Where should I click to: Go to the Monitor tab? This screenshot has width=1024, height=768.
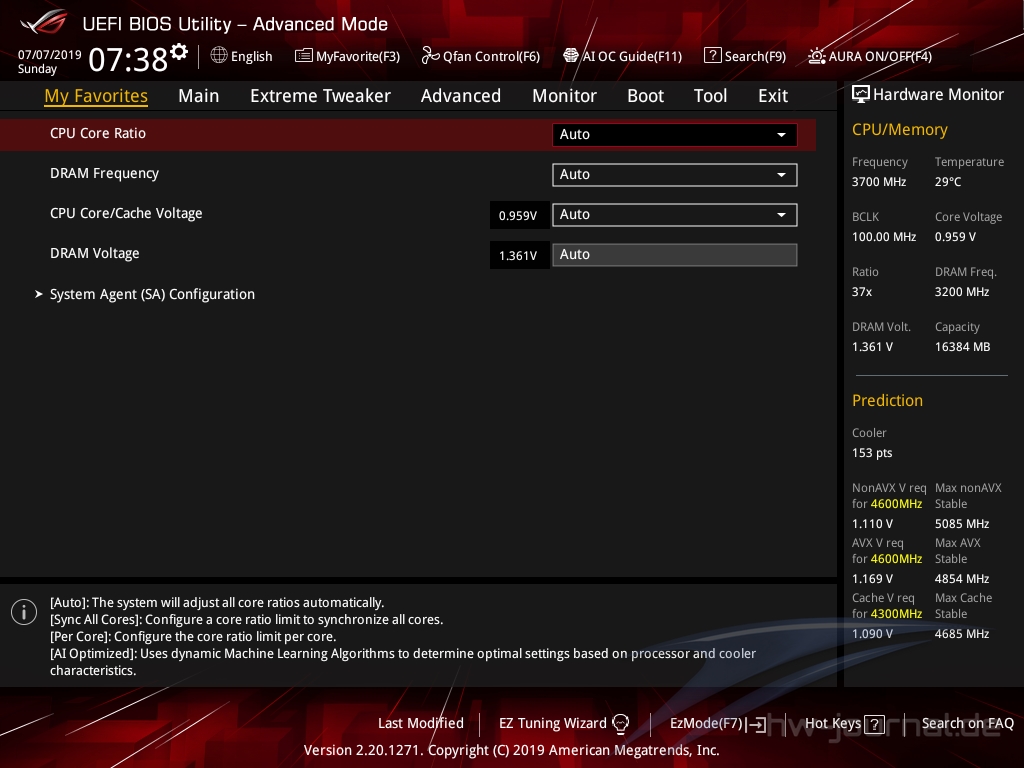click(x=564, y=96)
